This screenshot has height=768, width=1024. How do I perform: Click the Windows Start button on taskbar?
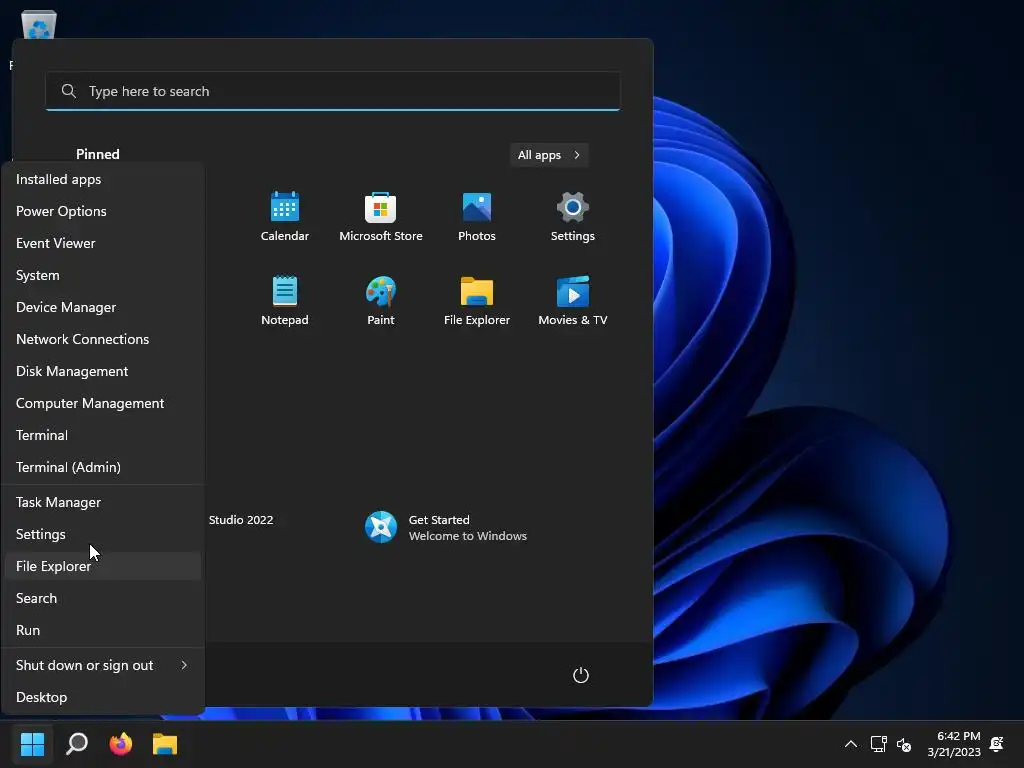(32, 743)
